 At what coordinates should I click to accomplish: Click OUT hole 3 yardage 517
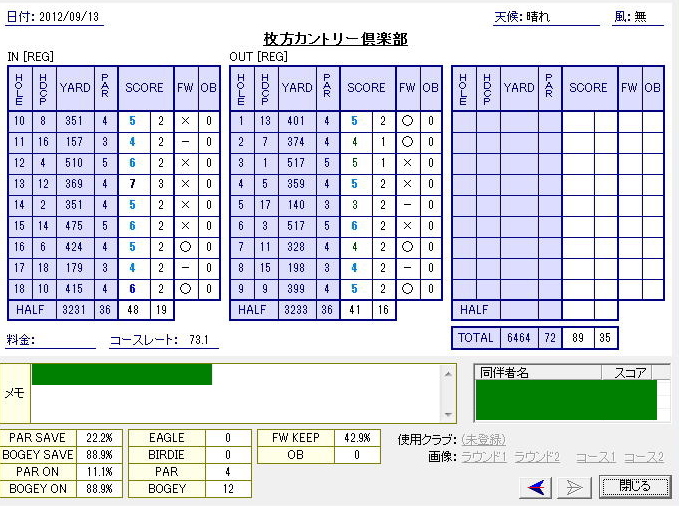tap(296, 163)
